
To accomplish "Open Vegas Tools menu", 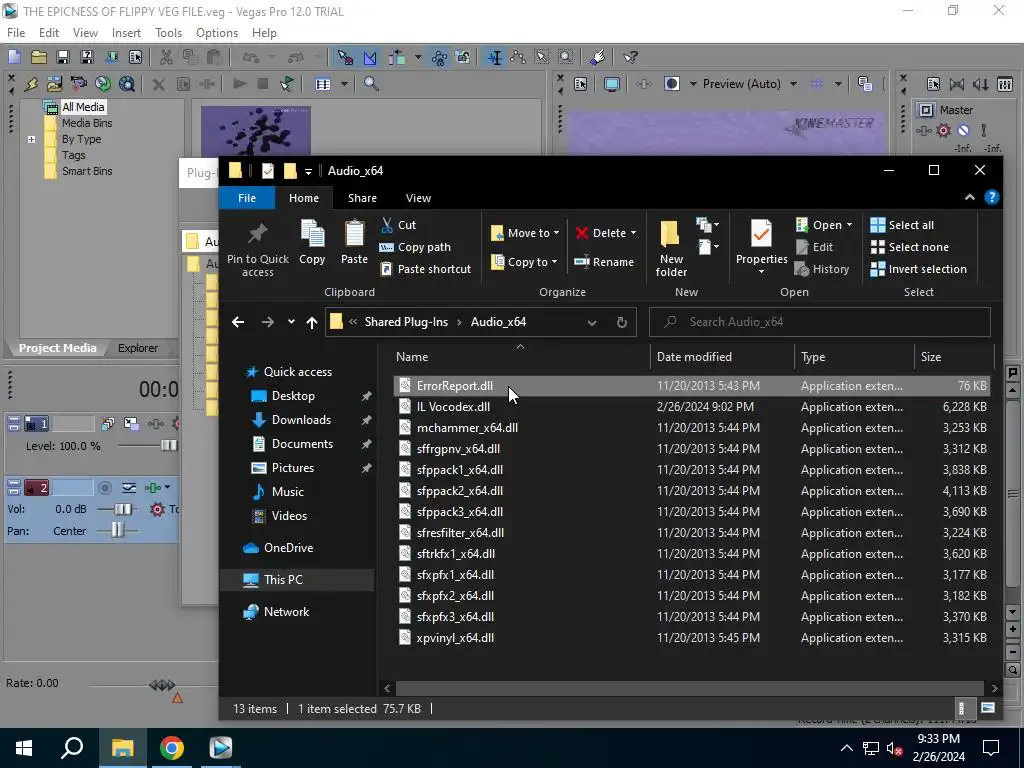I will pos(168,33).
